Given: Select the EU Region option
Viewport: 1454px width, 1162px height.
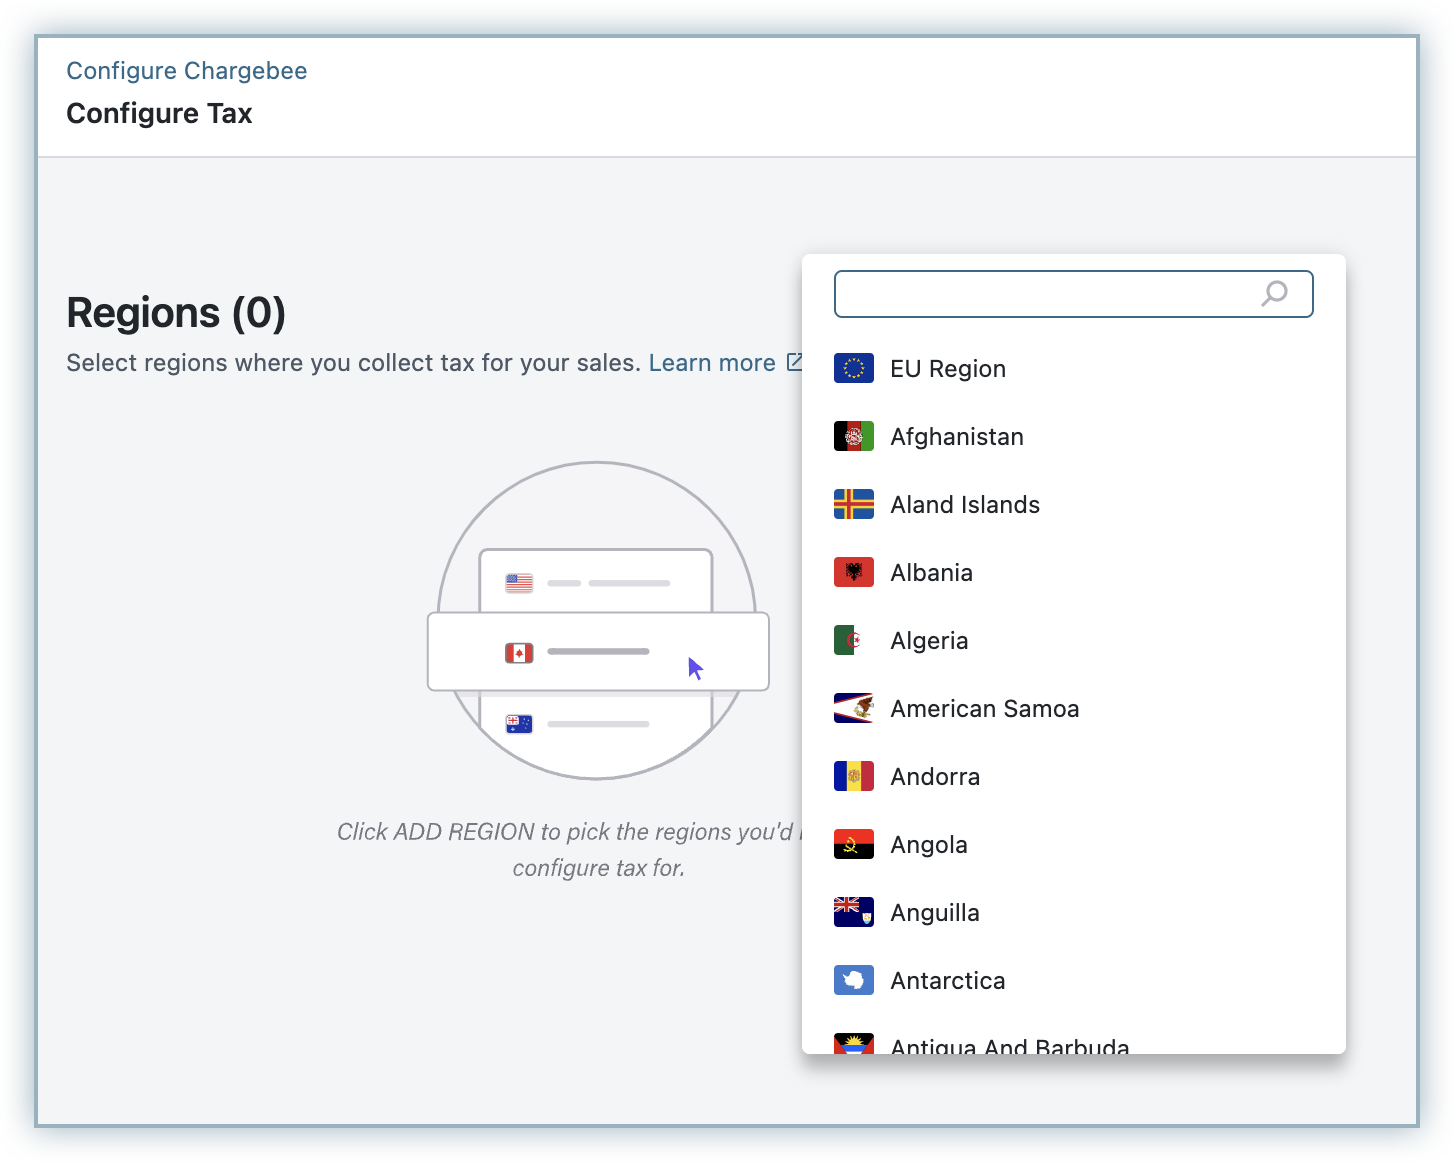Looking at the screenshot, I should (x=947, y=369).
